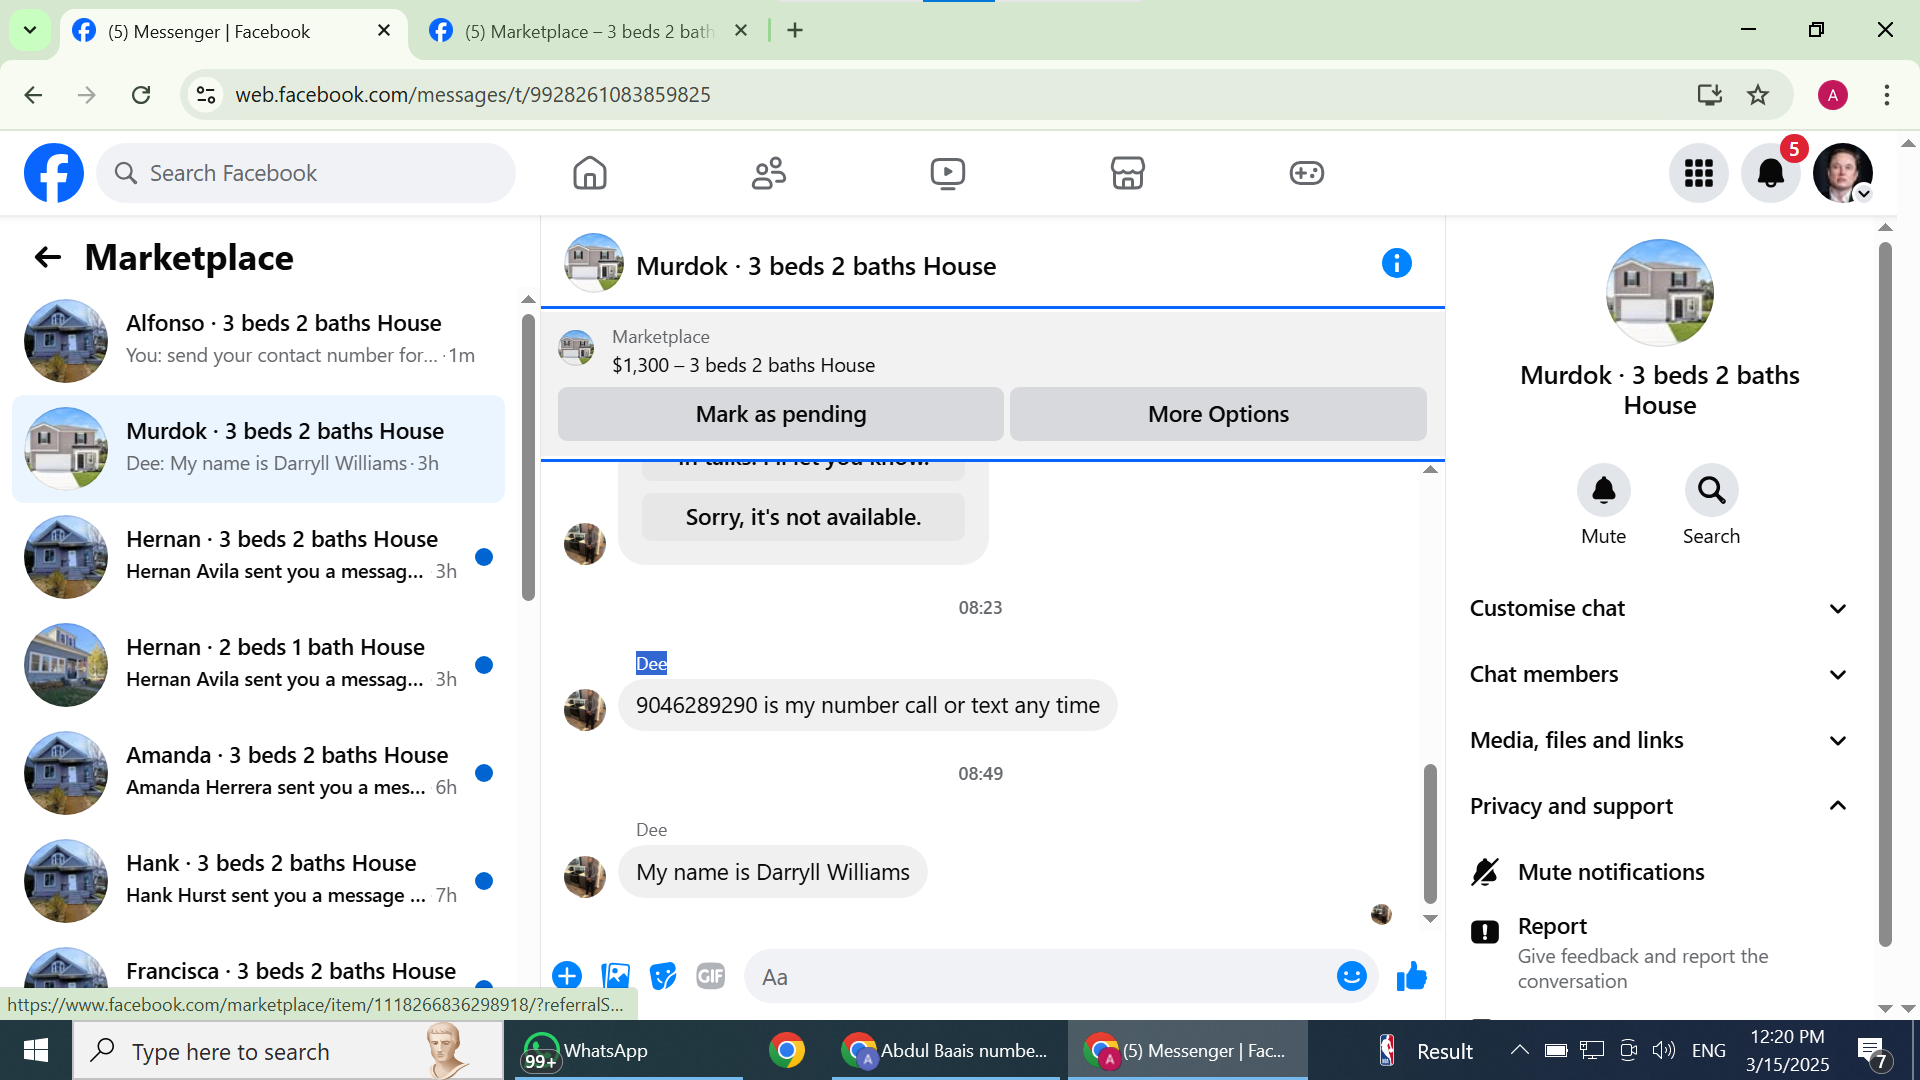Click the GIF picker icon
The width and height of the screenshot is (1920, 1080).
(710, 976)
